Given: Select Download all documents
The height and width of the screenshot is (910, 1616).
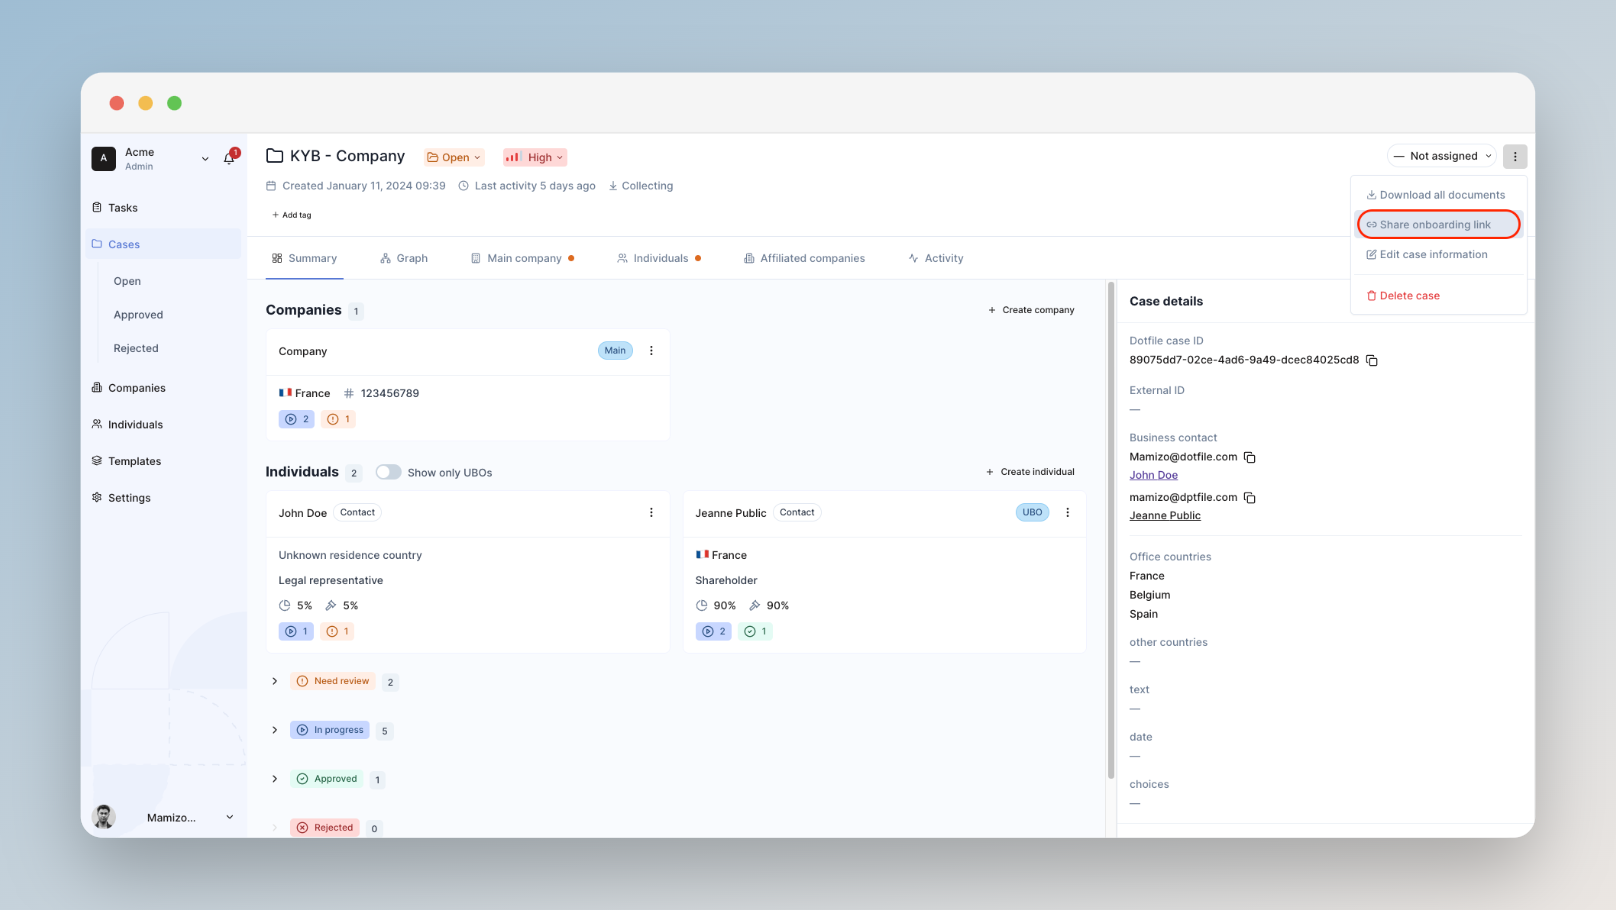Looking at the screenshot, I should [1438, 195].
